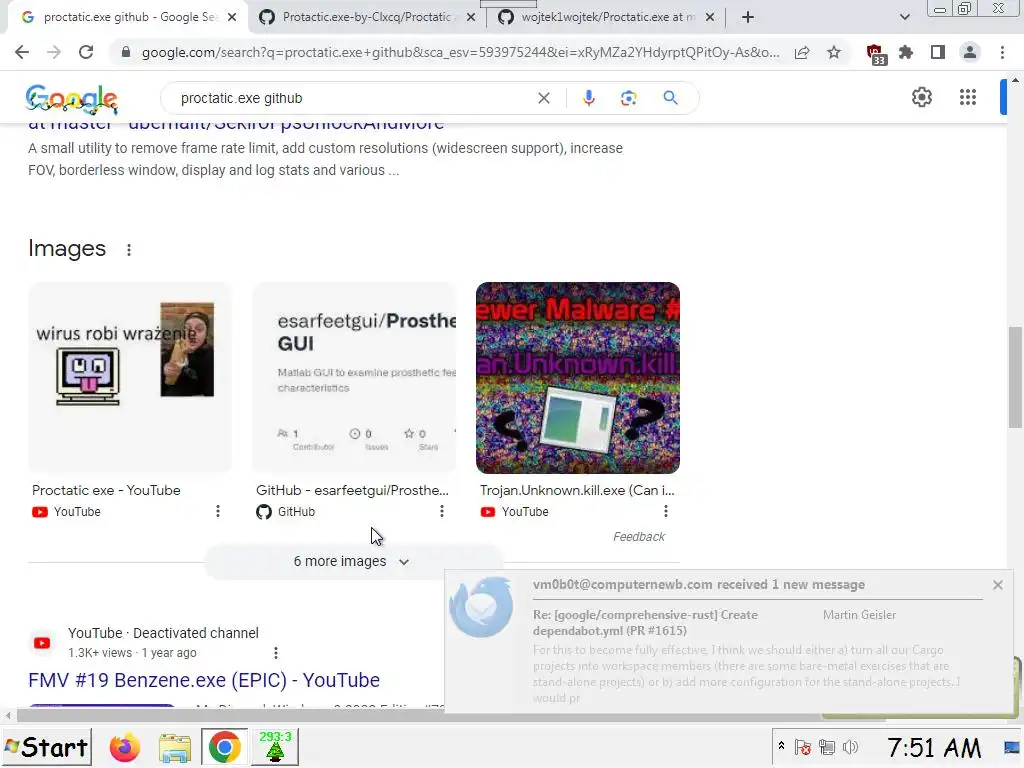Expand the 6 more images button
The width and height of the screenshot is (1024, 768).
coord(353,562)
